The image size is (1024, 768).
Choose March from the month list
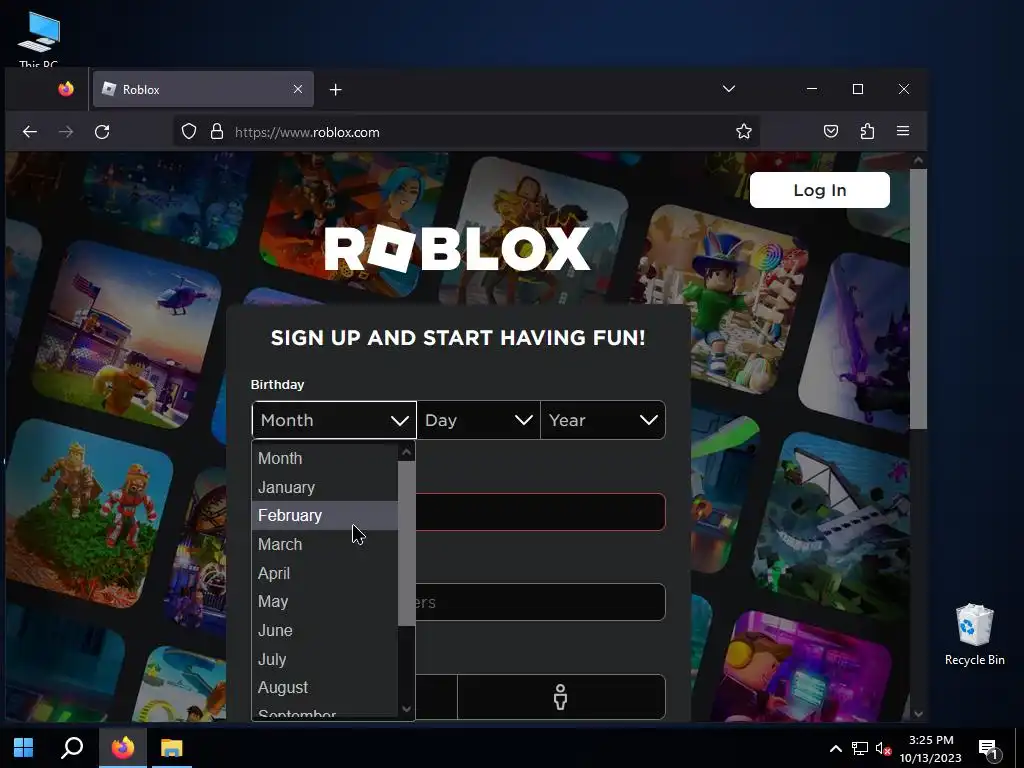point(325,544)
